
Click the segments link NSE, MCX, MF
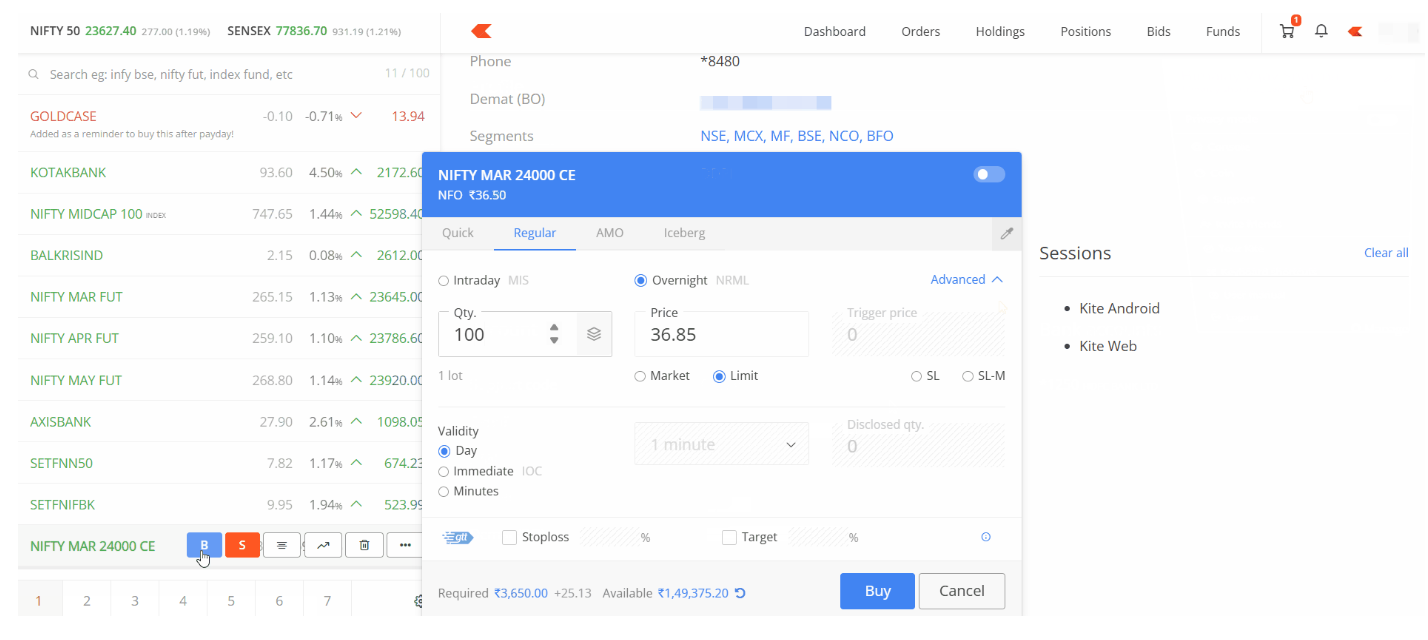coord(797,136)
